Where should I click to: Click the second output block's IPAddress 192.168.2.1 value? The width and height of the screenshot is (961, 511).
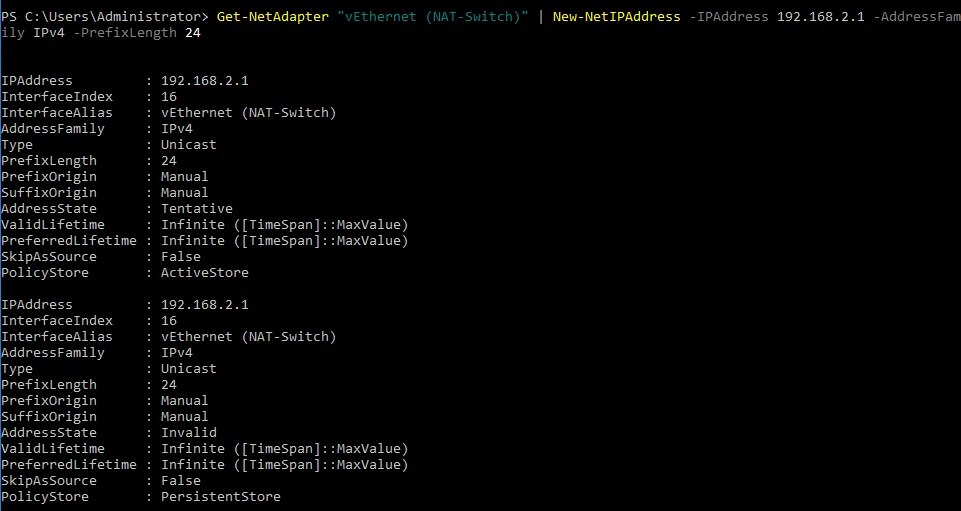point(204,305)
